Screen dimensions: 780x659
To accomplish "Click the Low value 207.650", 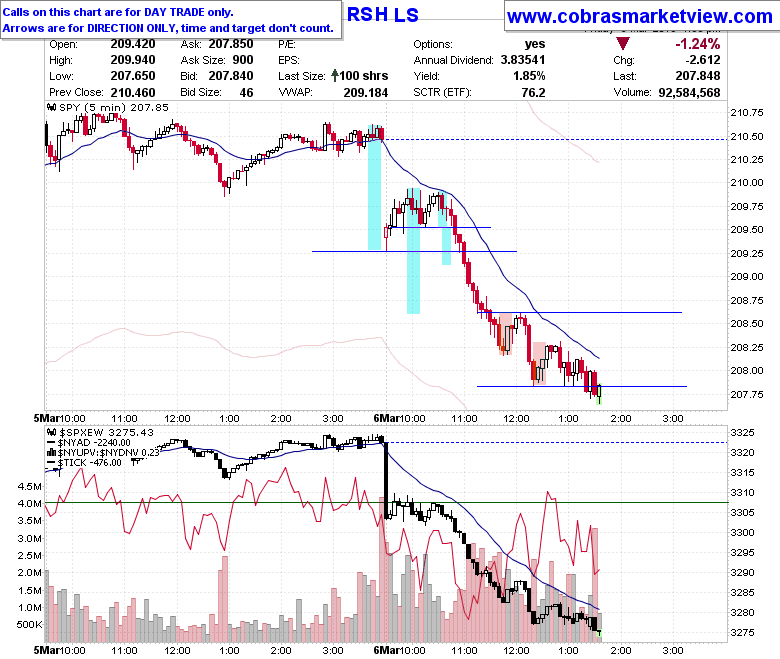I will 133,76.
